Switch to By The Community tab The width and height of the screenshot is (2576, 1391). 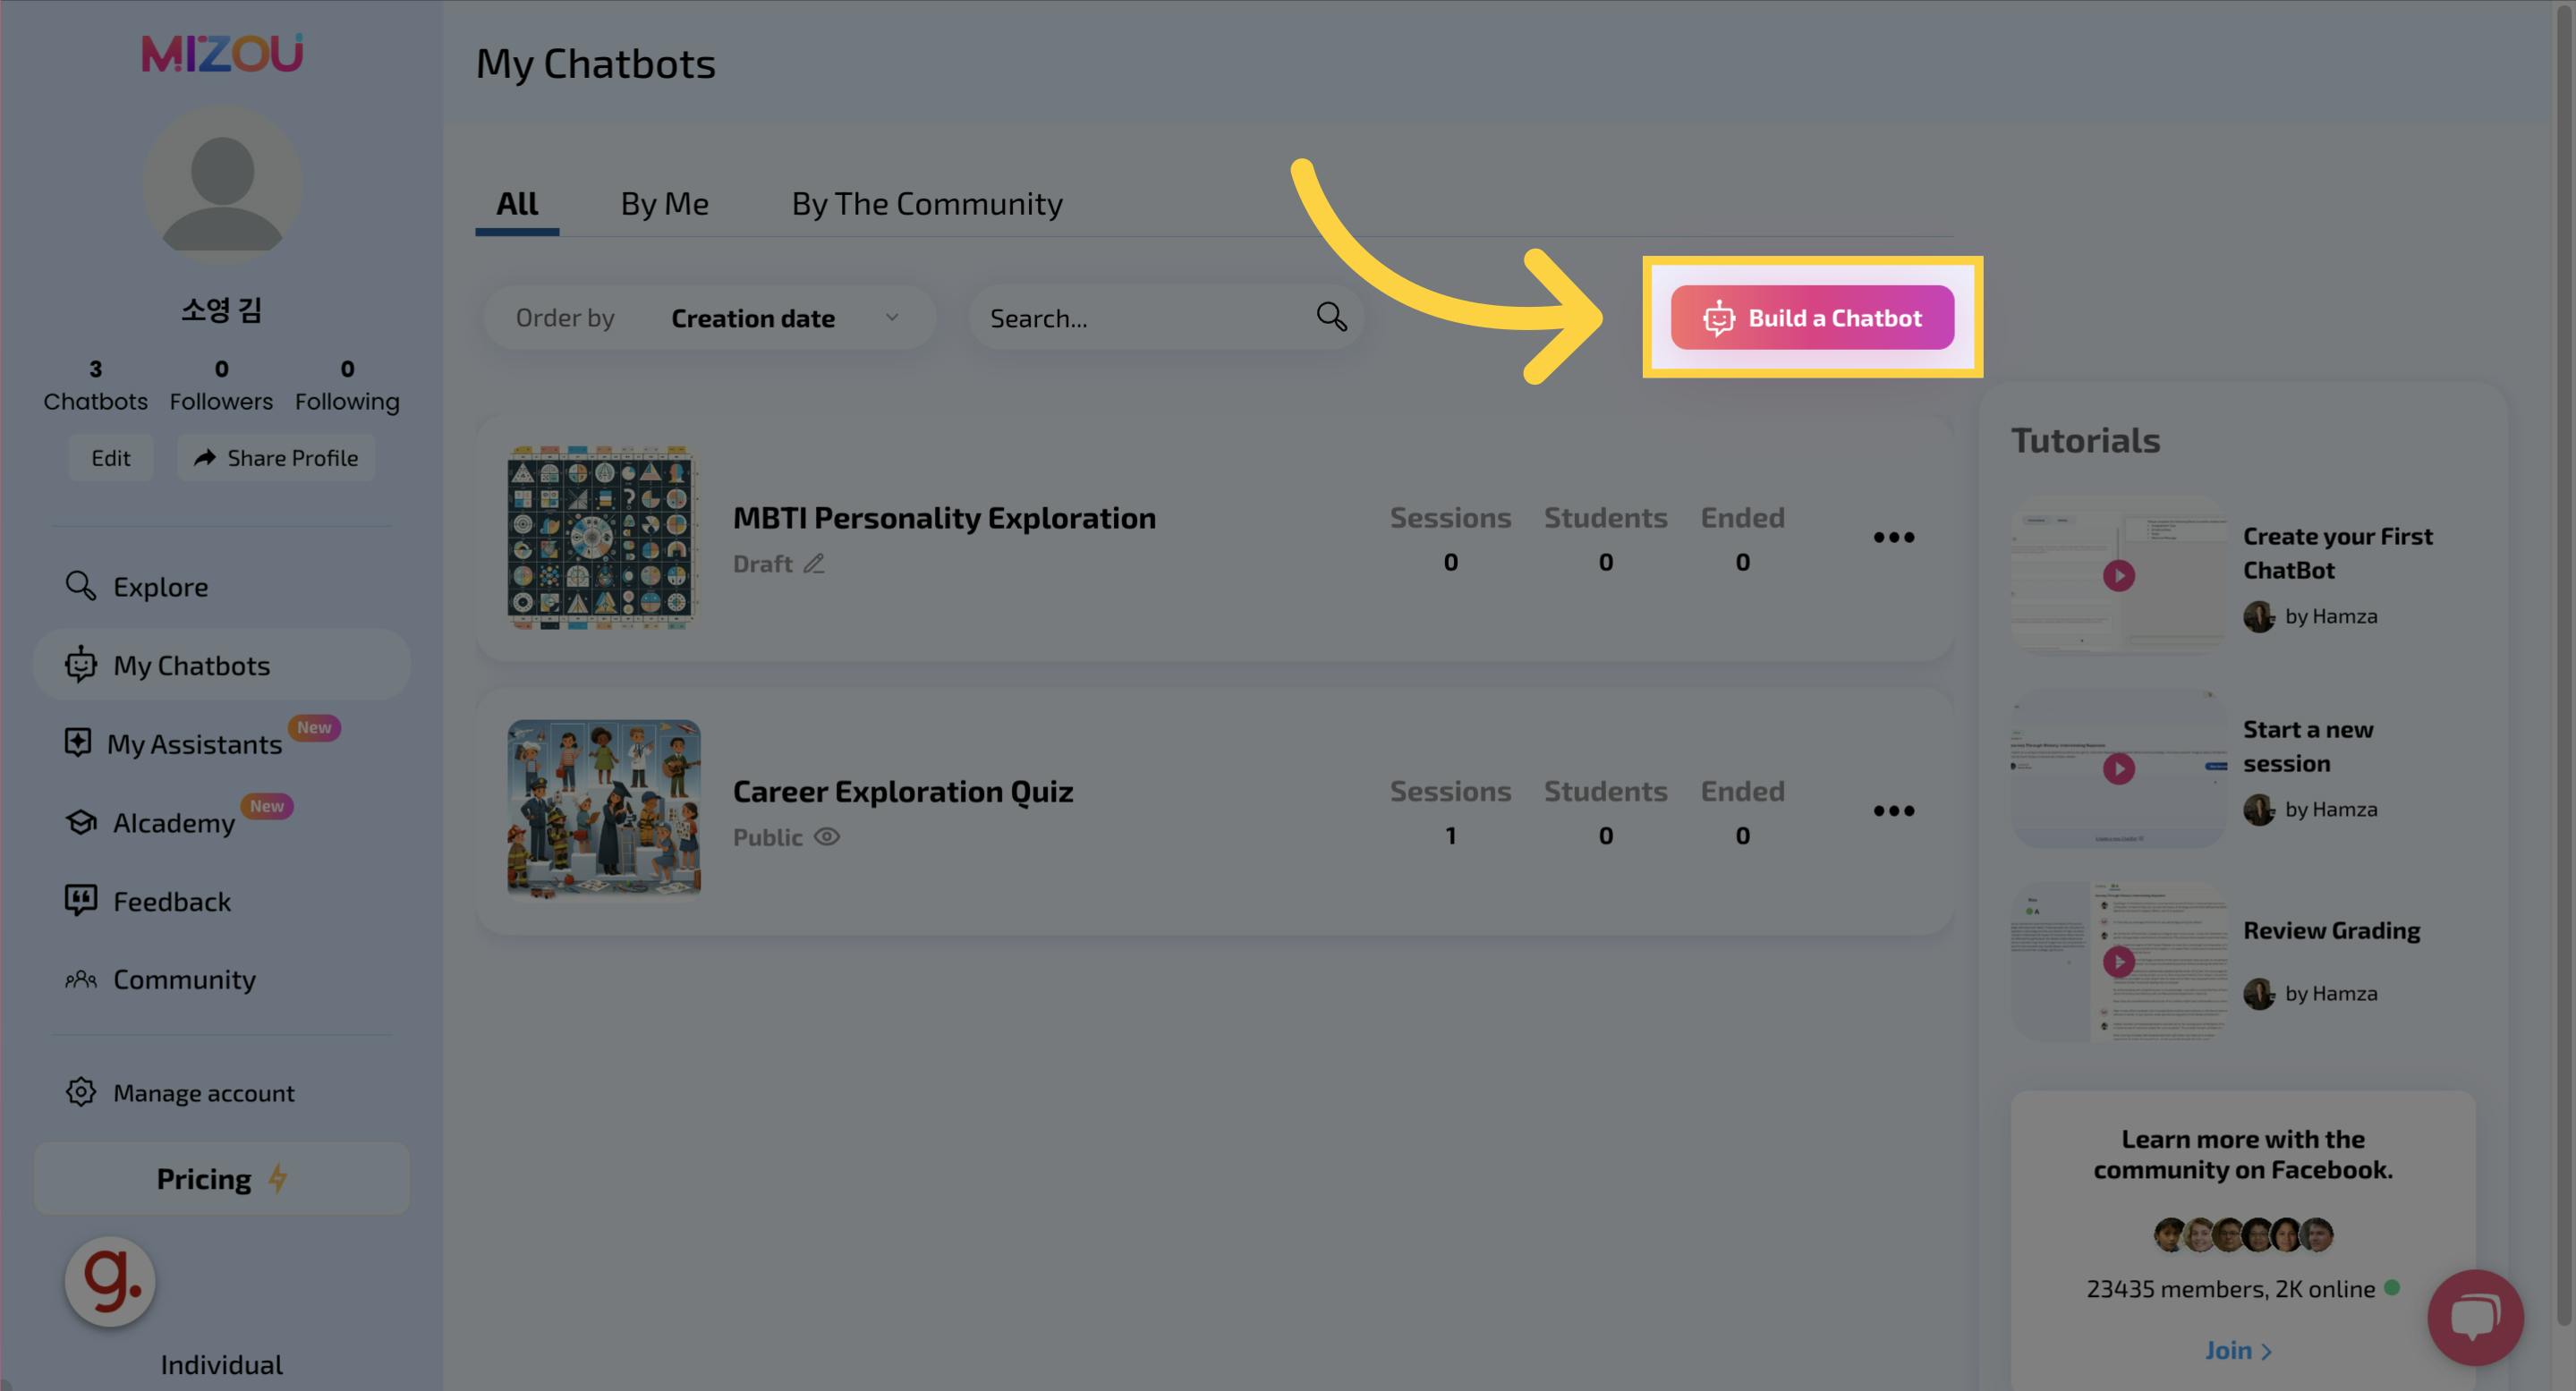(x=926, y=204)
